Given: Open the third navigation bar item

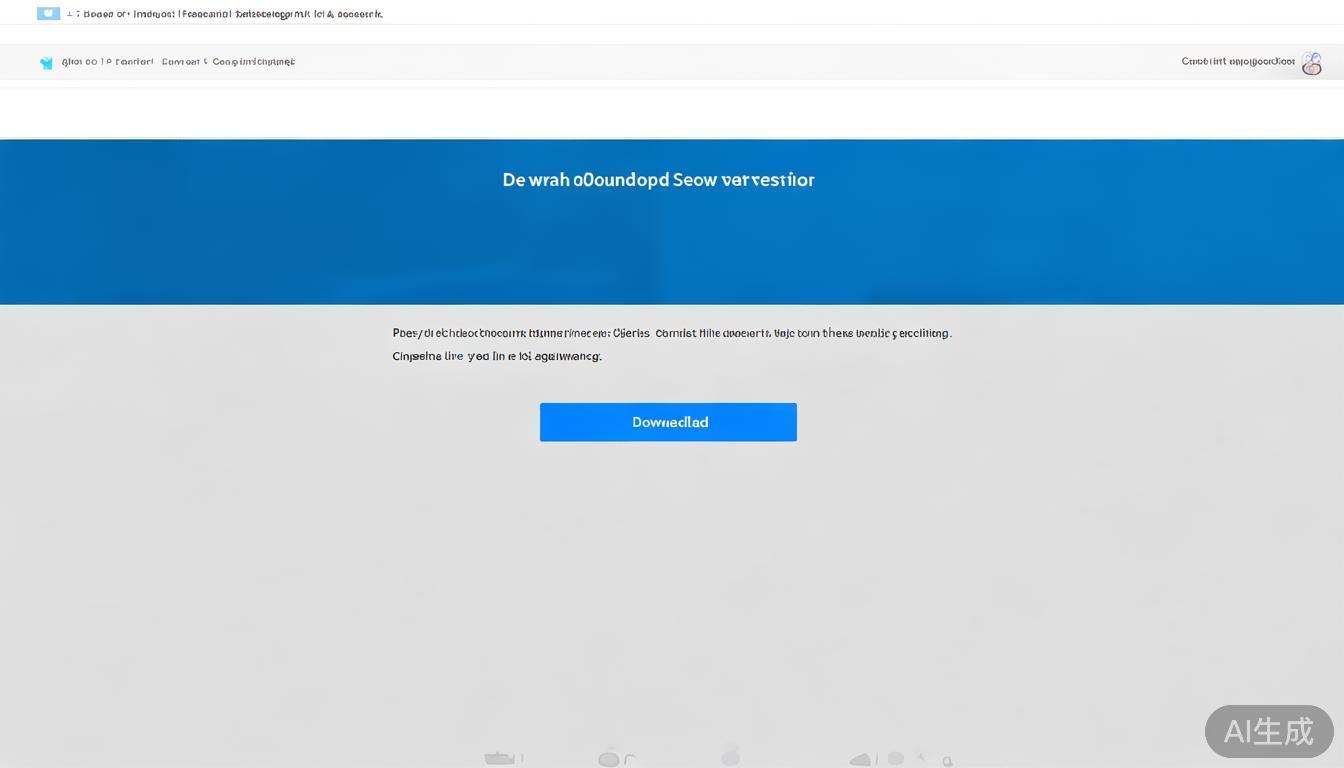Looking at the screenshot, I should 181,62.
